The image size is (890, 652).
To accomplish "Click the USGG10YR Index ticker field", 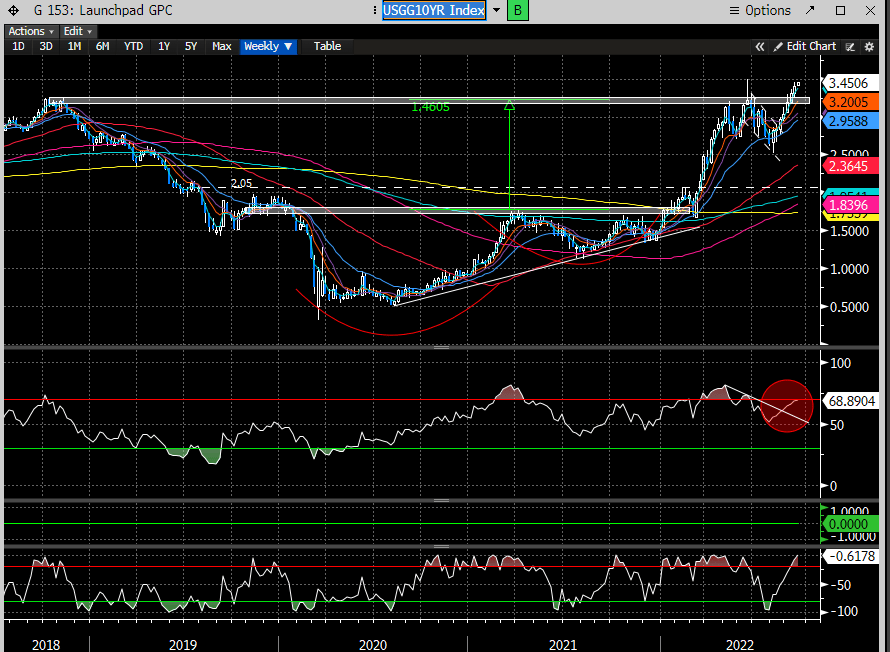I will tap(433, 11).
